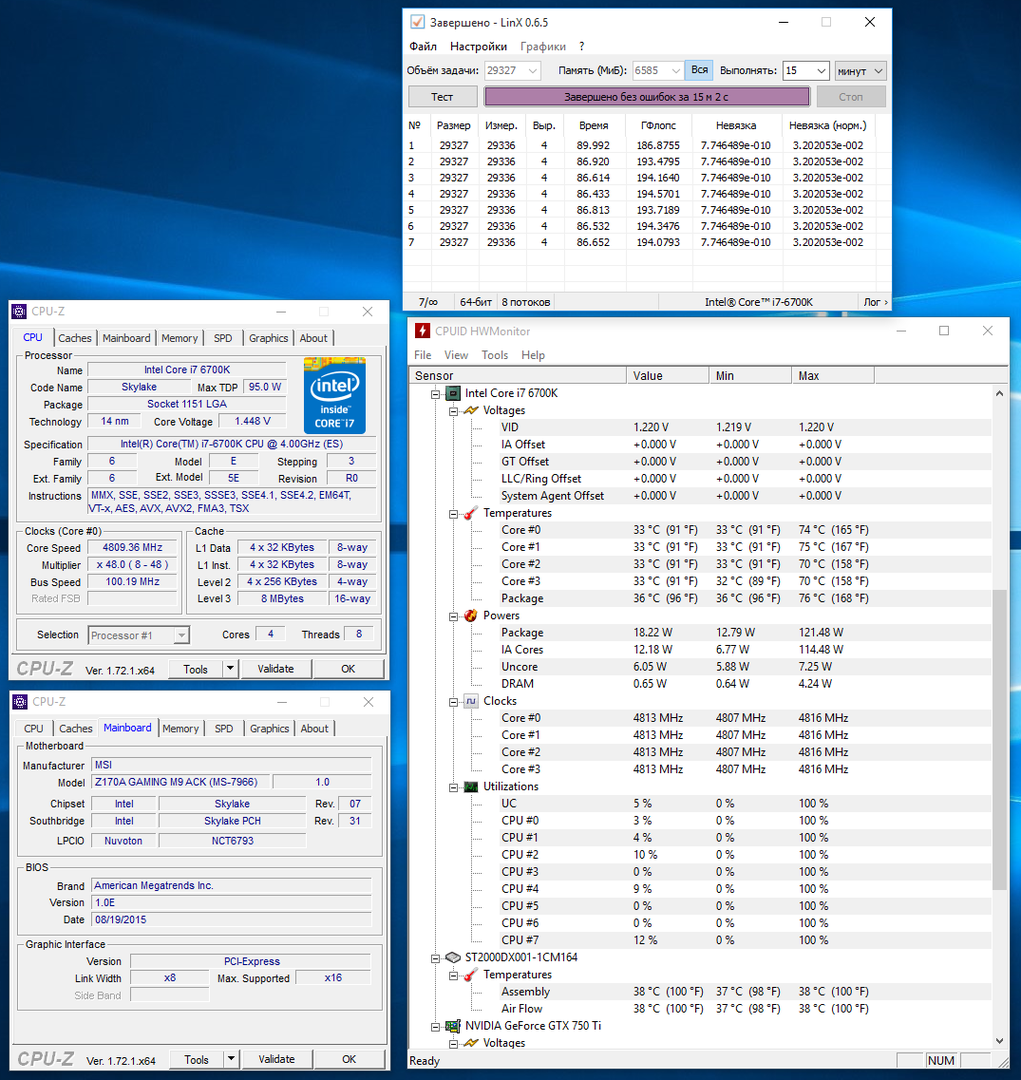Click the Utilizations icon in HWMonitor
This screenshot has width=1021, height=1080.
tap(470, 787)
